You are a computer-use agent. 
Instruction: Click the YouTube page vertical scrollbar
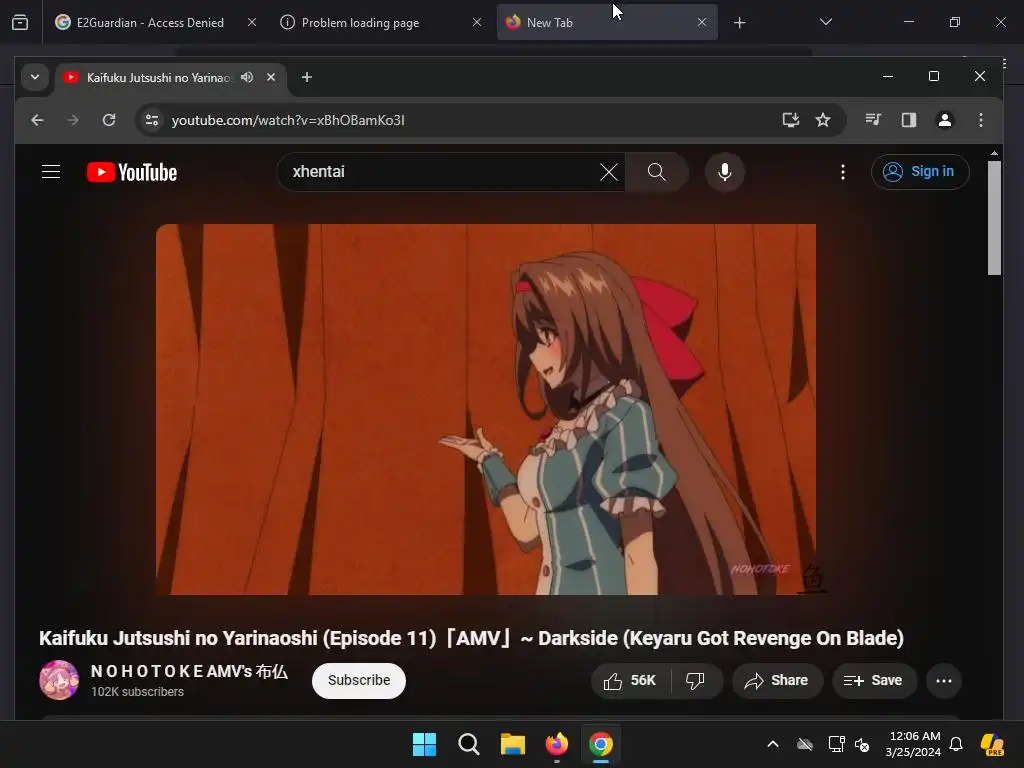point(994,218)
